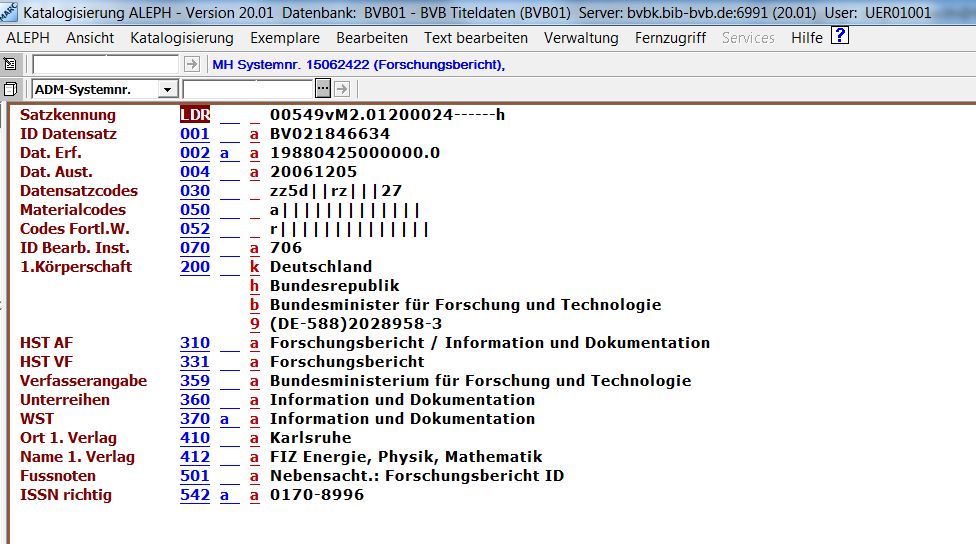The width and height of the screenshot is (976, 544).
Task: Open the Text bearbeiten menu
Action: 475,38
